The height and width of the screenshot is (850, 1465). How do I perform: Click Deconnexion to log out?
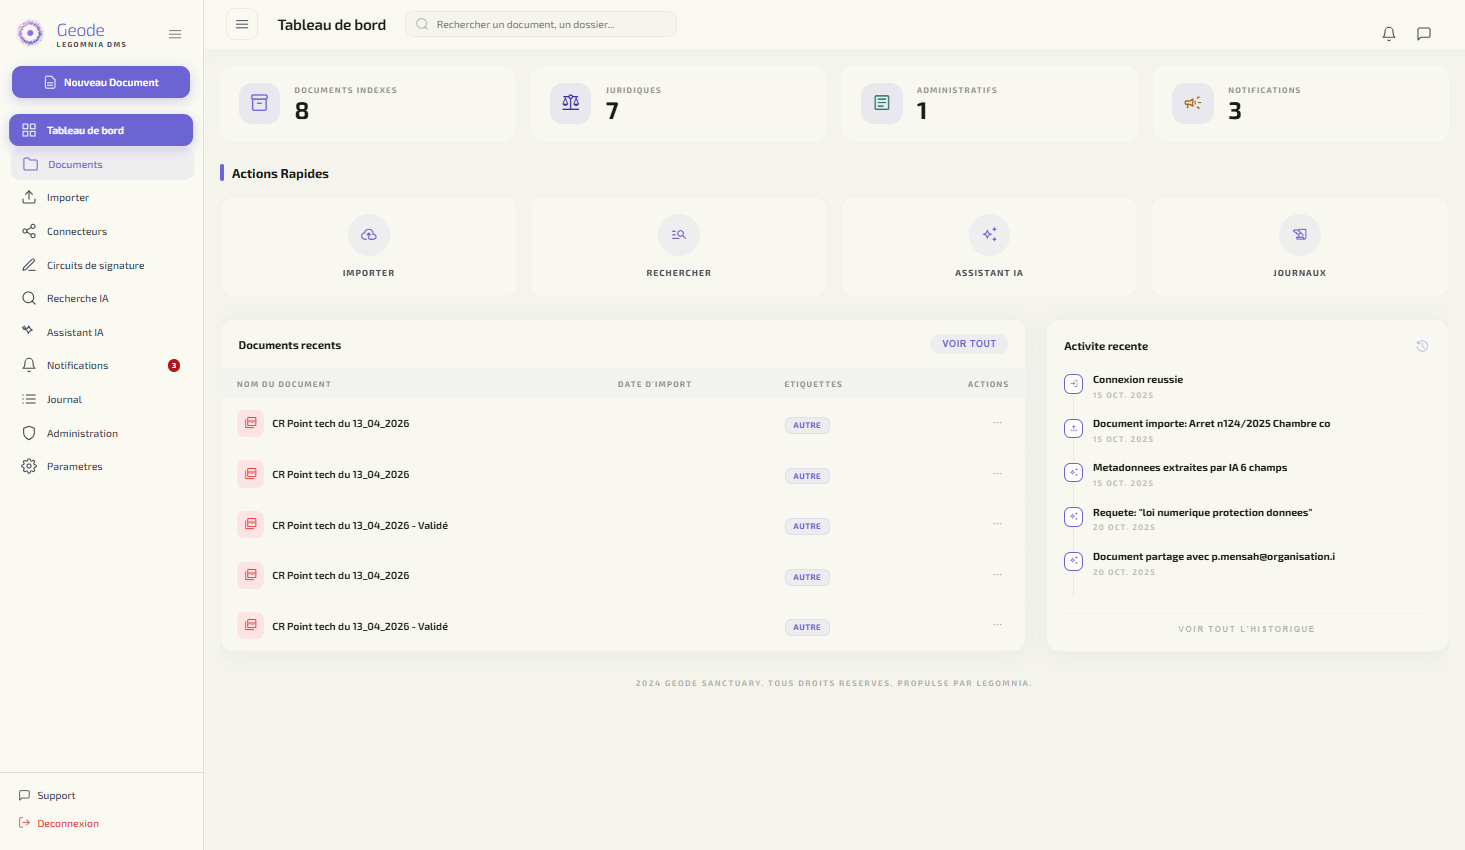[59, 824]
